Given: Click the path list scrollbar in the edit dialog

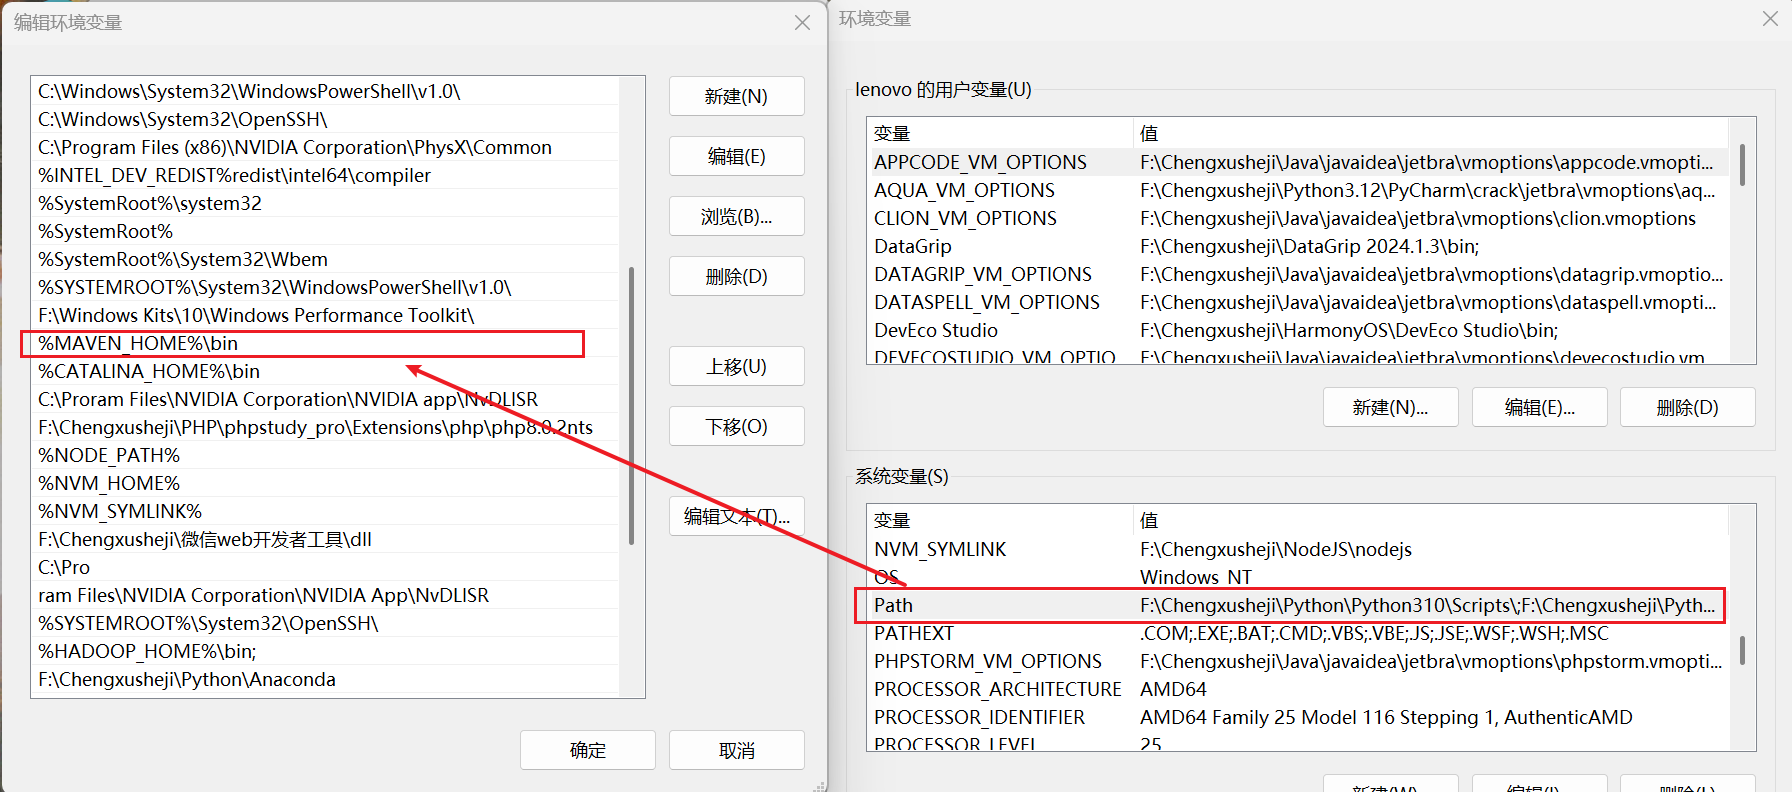Looking at the screenshot, I should (631, 405).
